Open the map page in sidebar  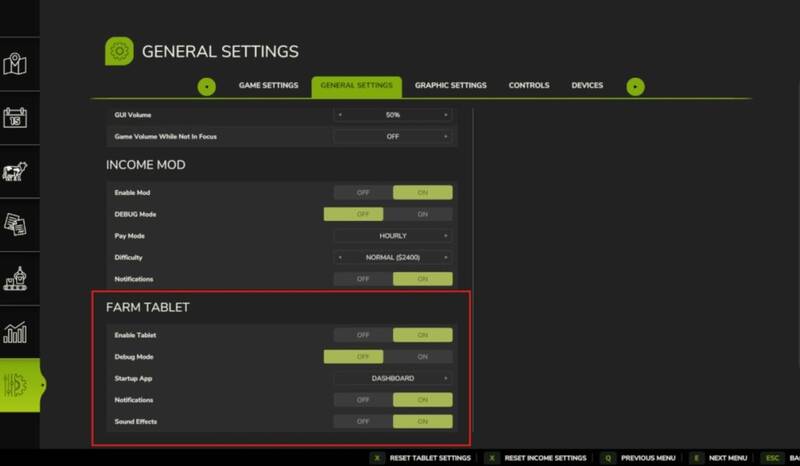click(15, 65)
